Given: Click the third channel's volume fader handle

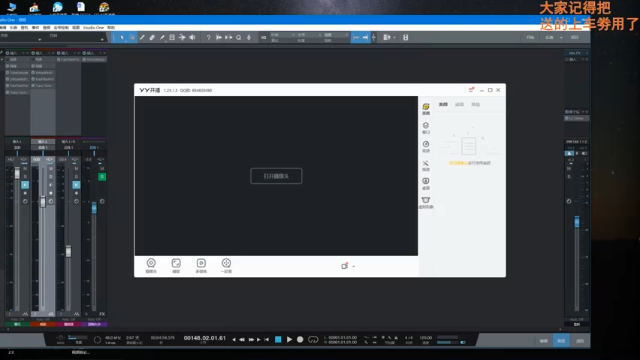Looking at the screenshot, I should coord(69,251).
